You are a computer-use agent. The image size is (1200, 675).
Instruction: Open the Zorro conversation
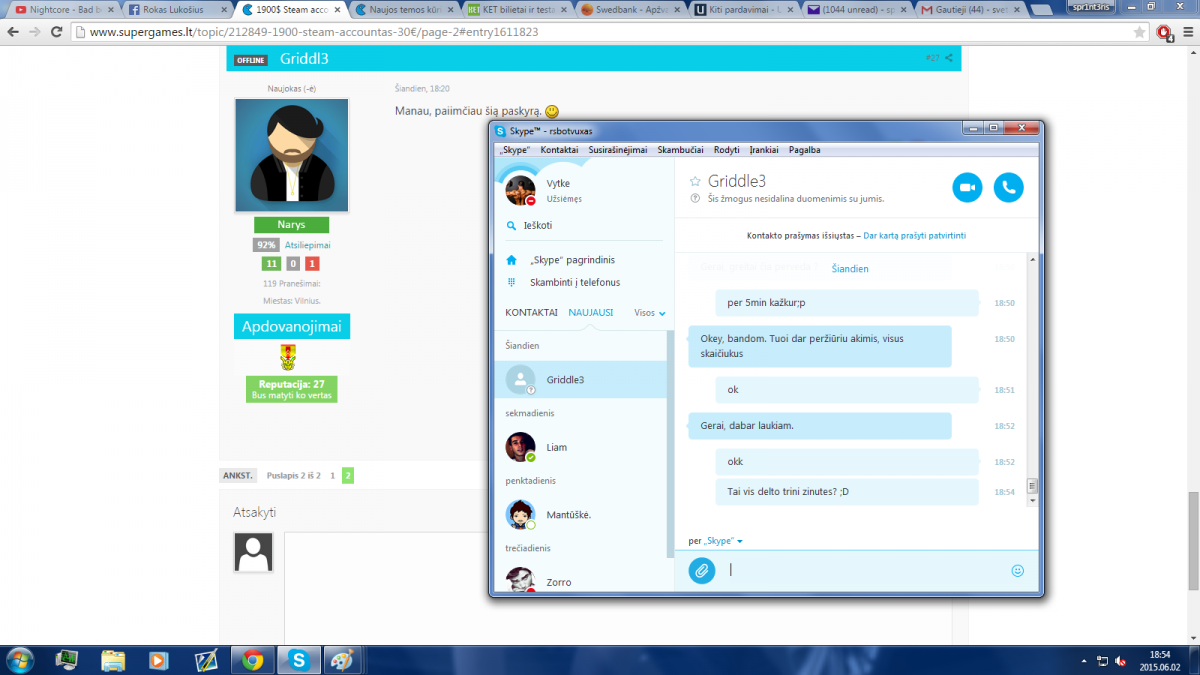[581, 579]
